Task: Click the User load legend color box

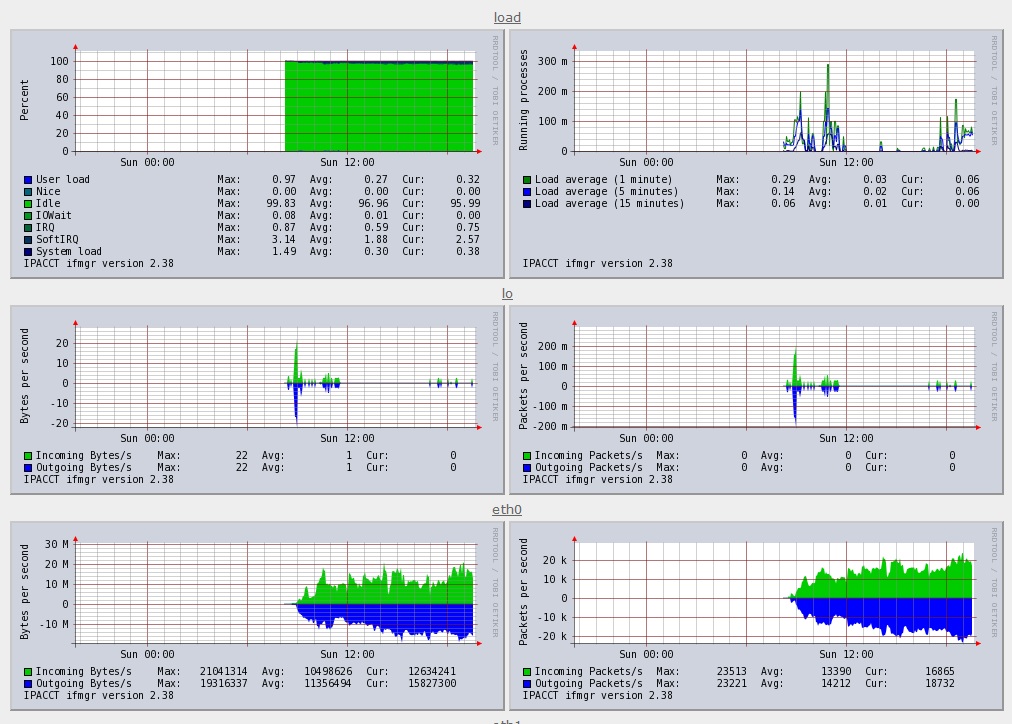Action: point(28,180)
